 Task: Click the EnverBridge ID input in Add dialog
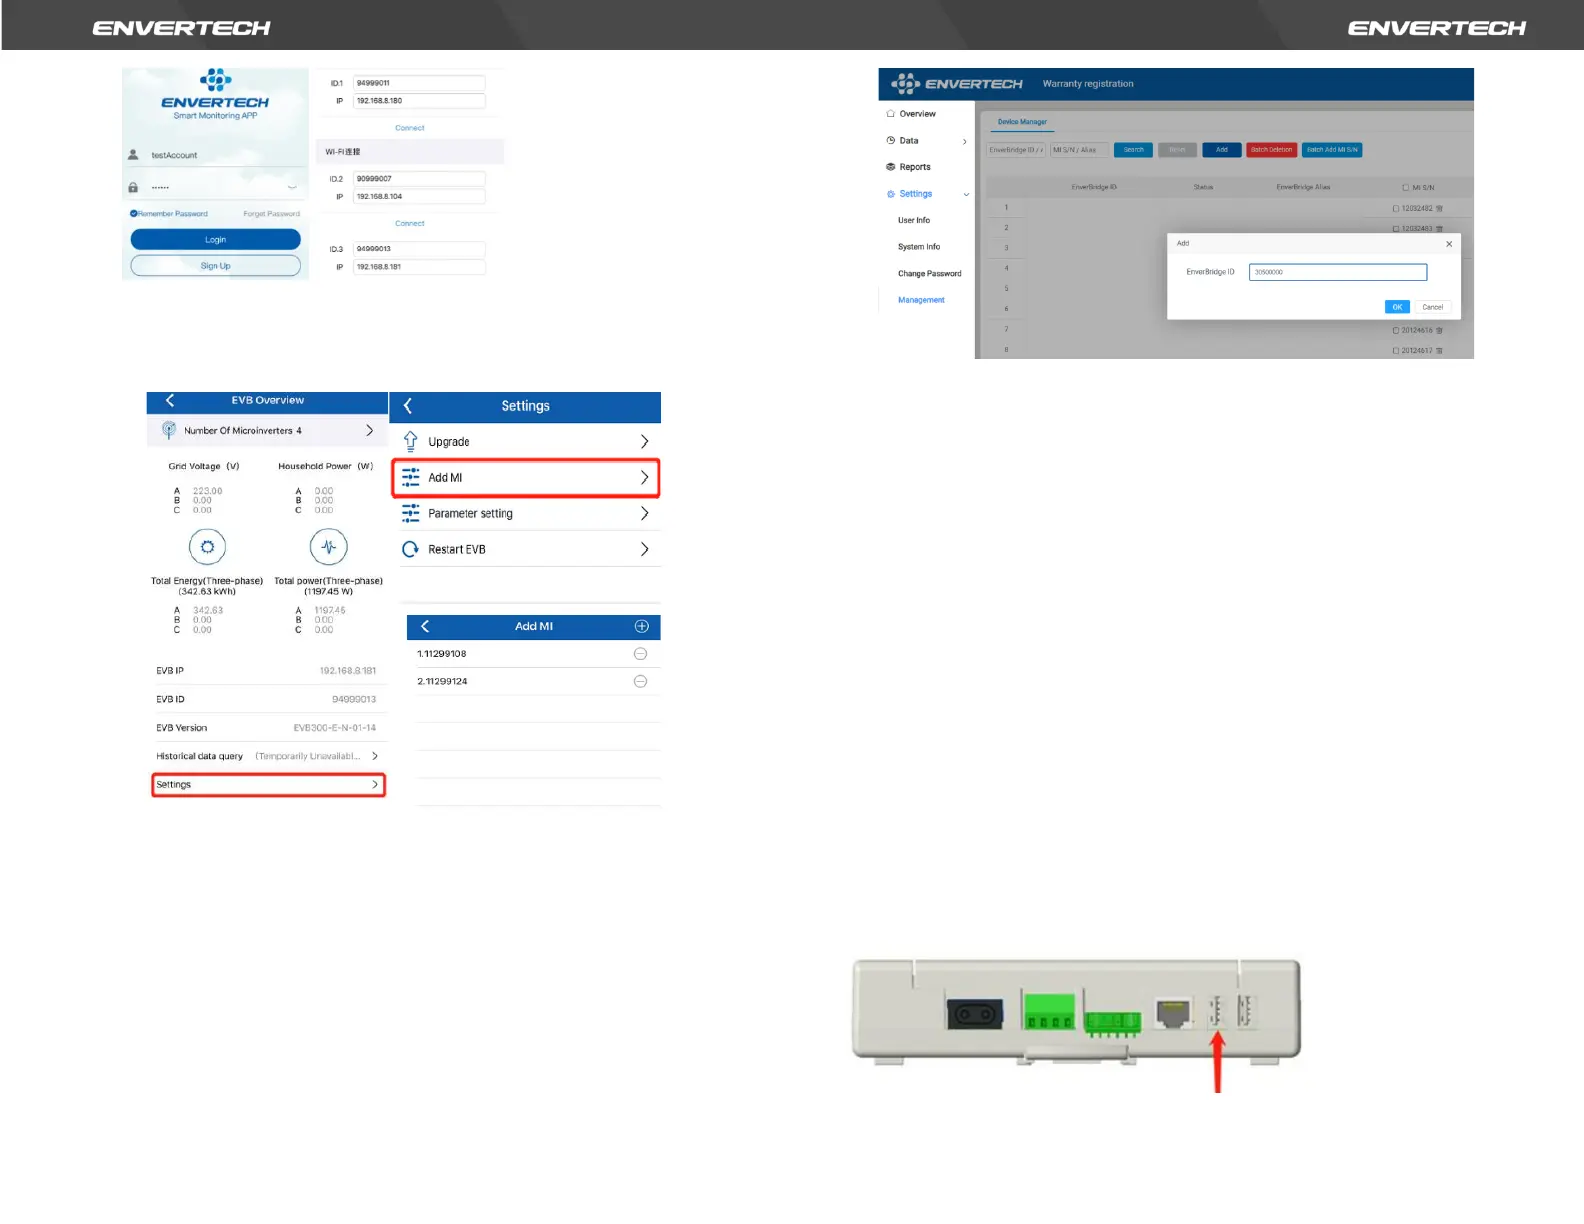coord(1338,272)
